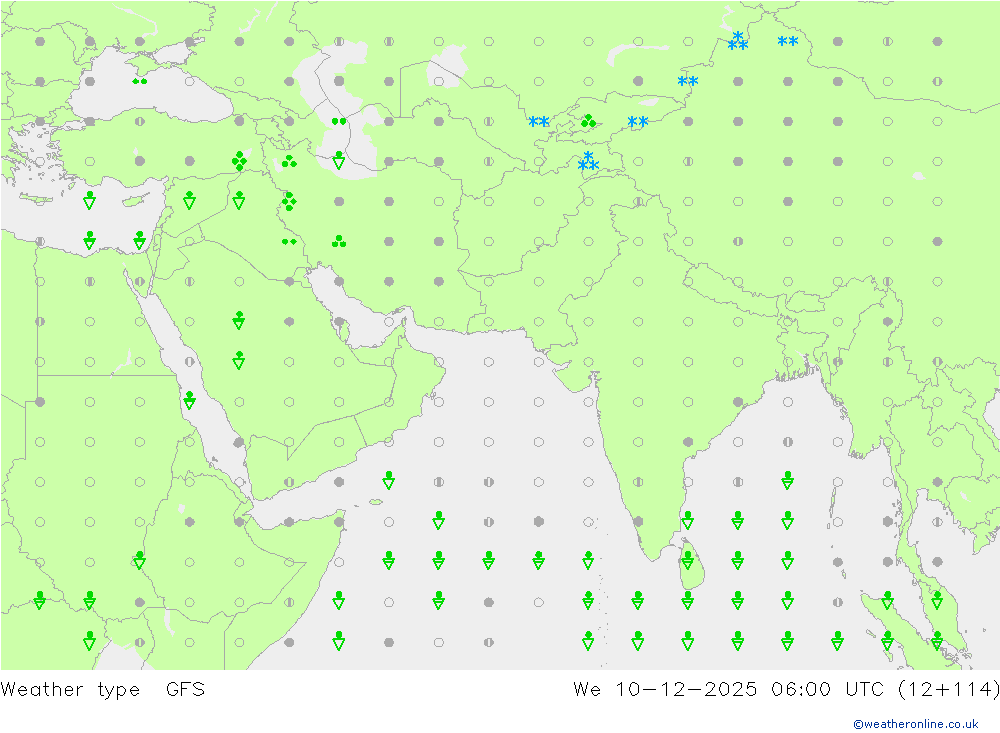
Task: Click the "Weather type" caption text
Action: [70, 689]
